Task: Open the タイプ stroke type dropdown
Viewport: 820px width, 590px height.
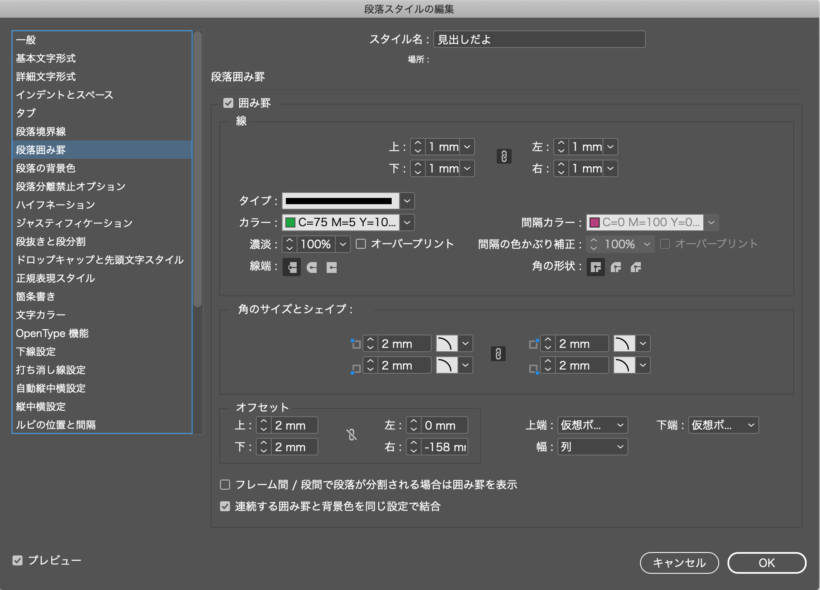Action: [x=407, y=200]
